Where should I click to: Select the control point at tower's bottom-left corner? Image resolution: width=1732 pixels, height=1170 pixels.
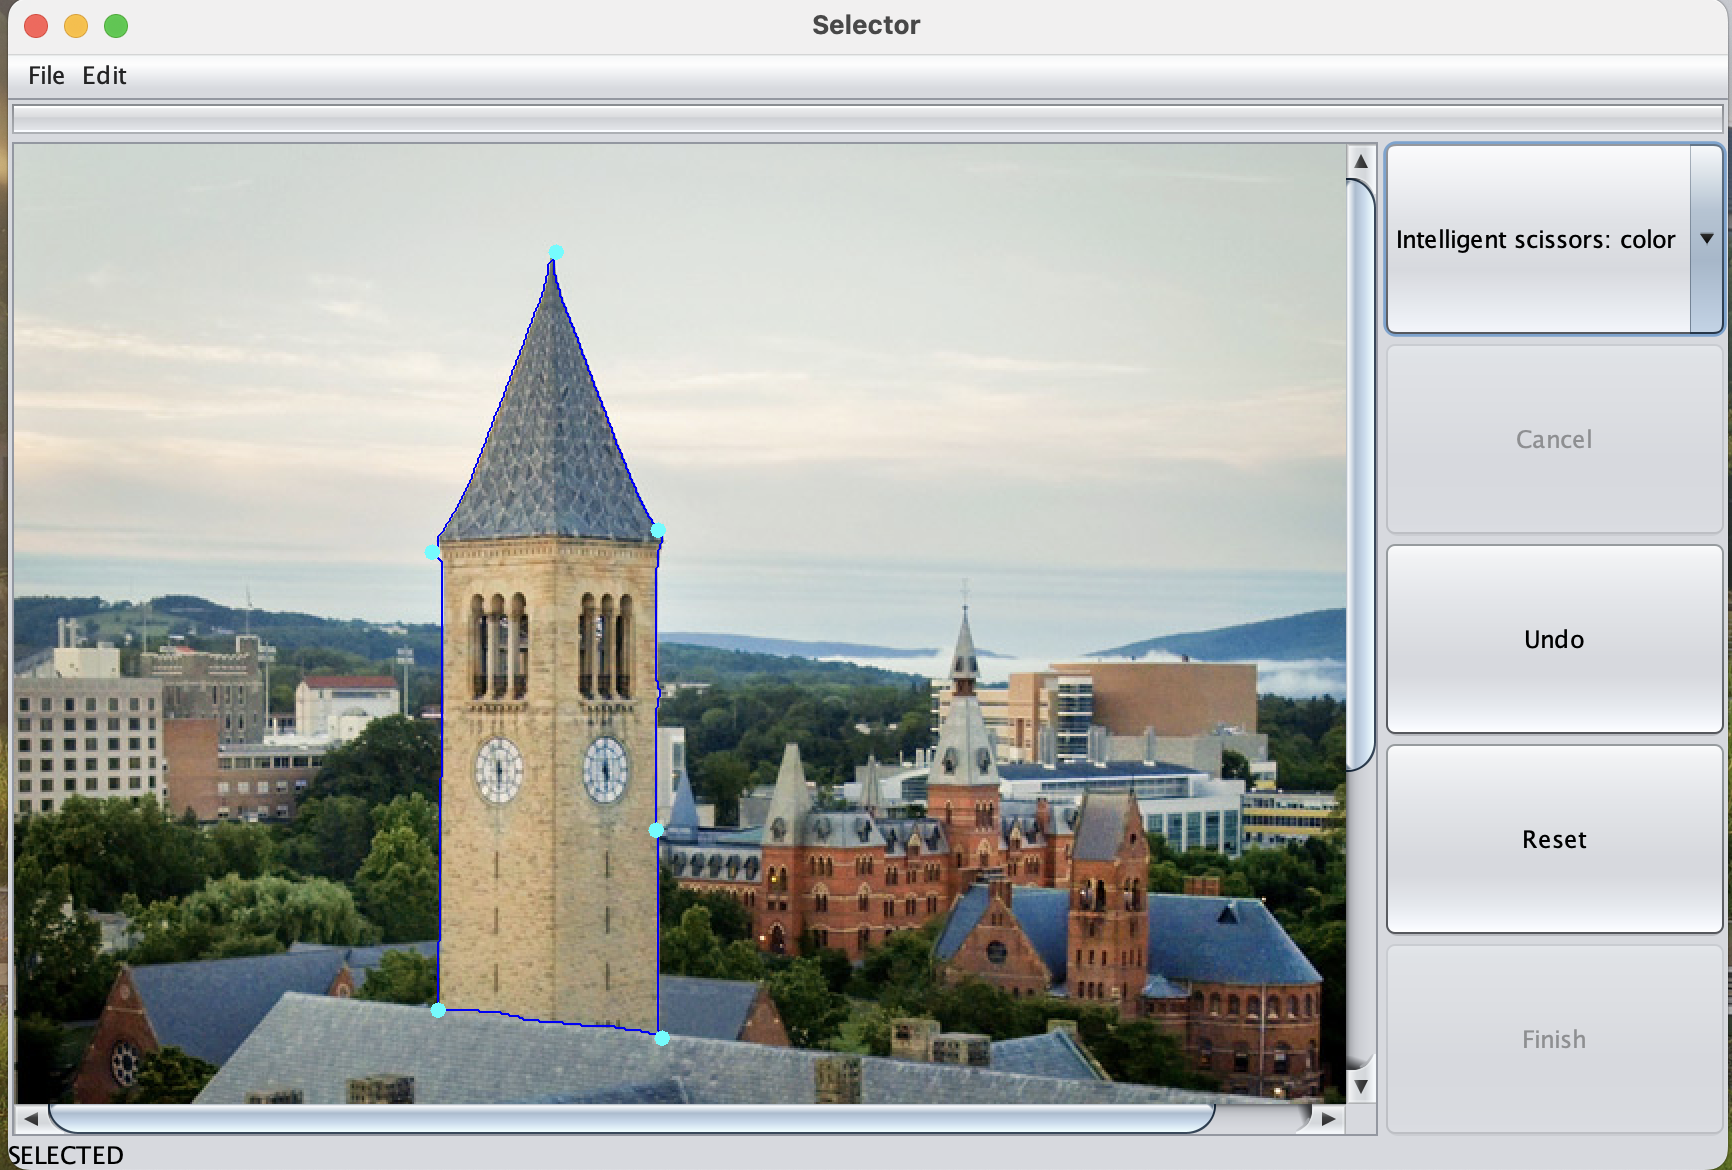click(438, 1010)
